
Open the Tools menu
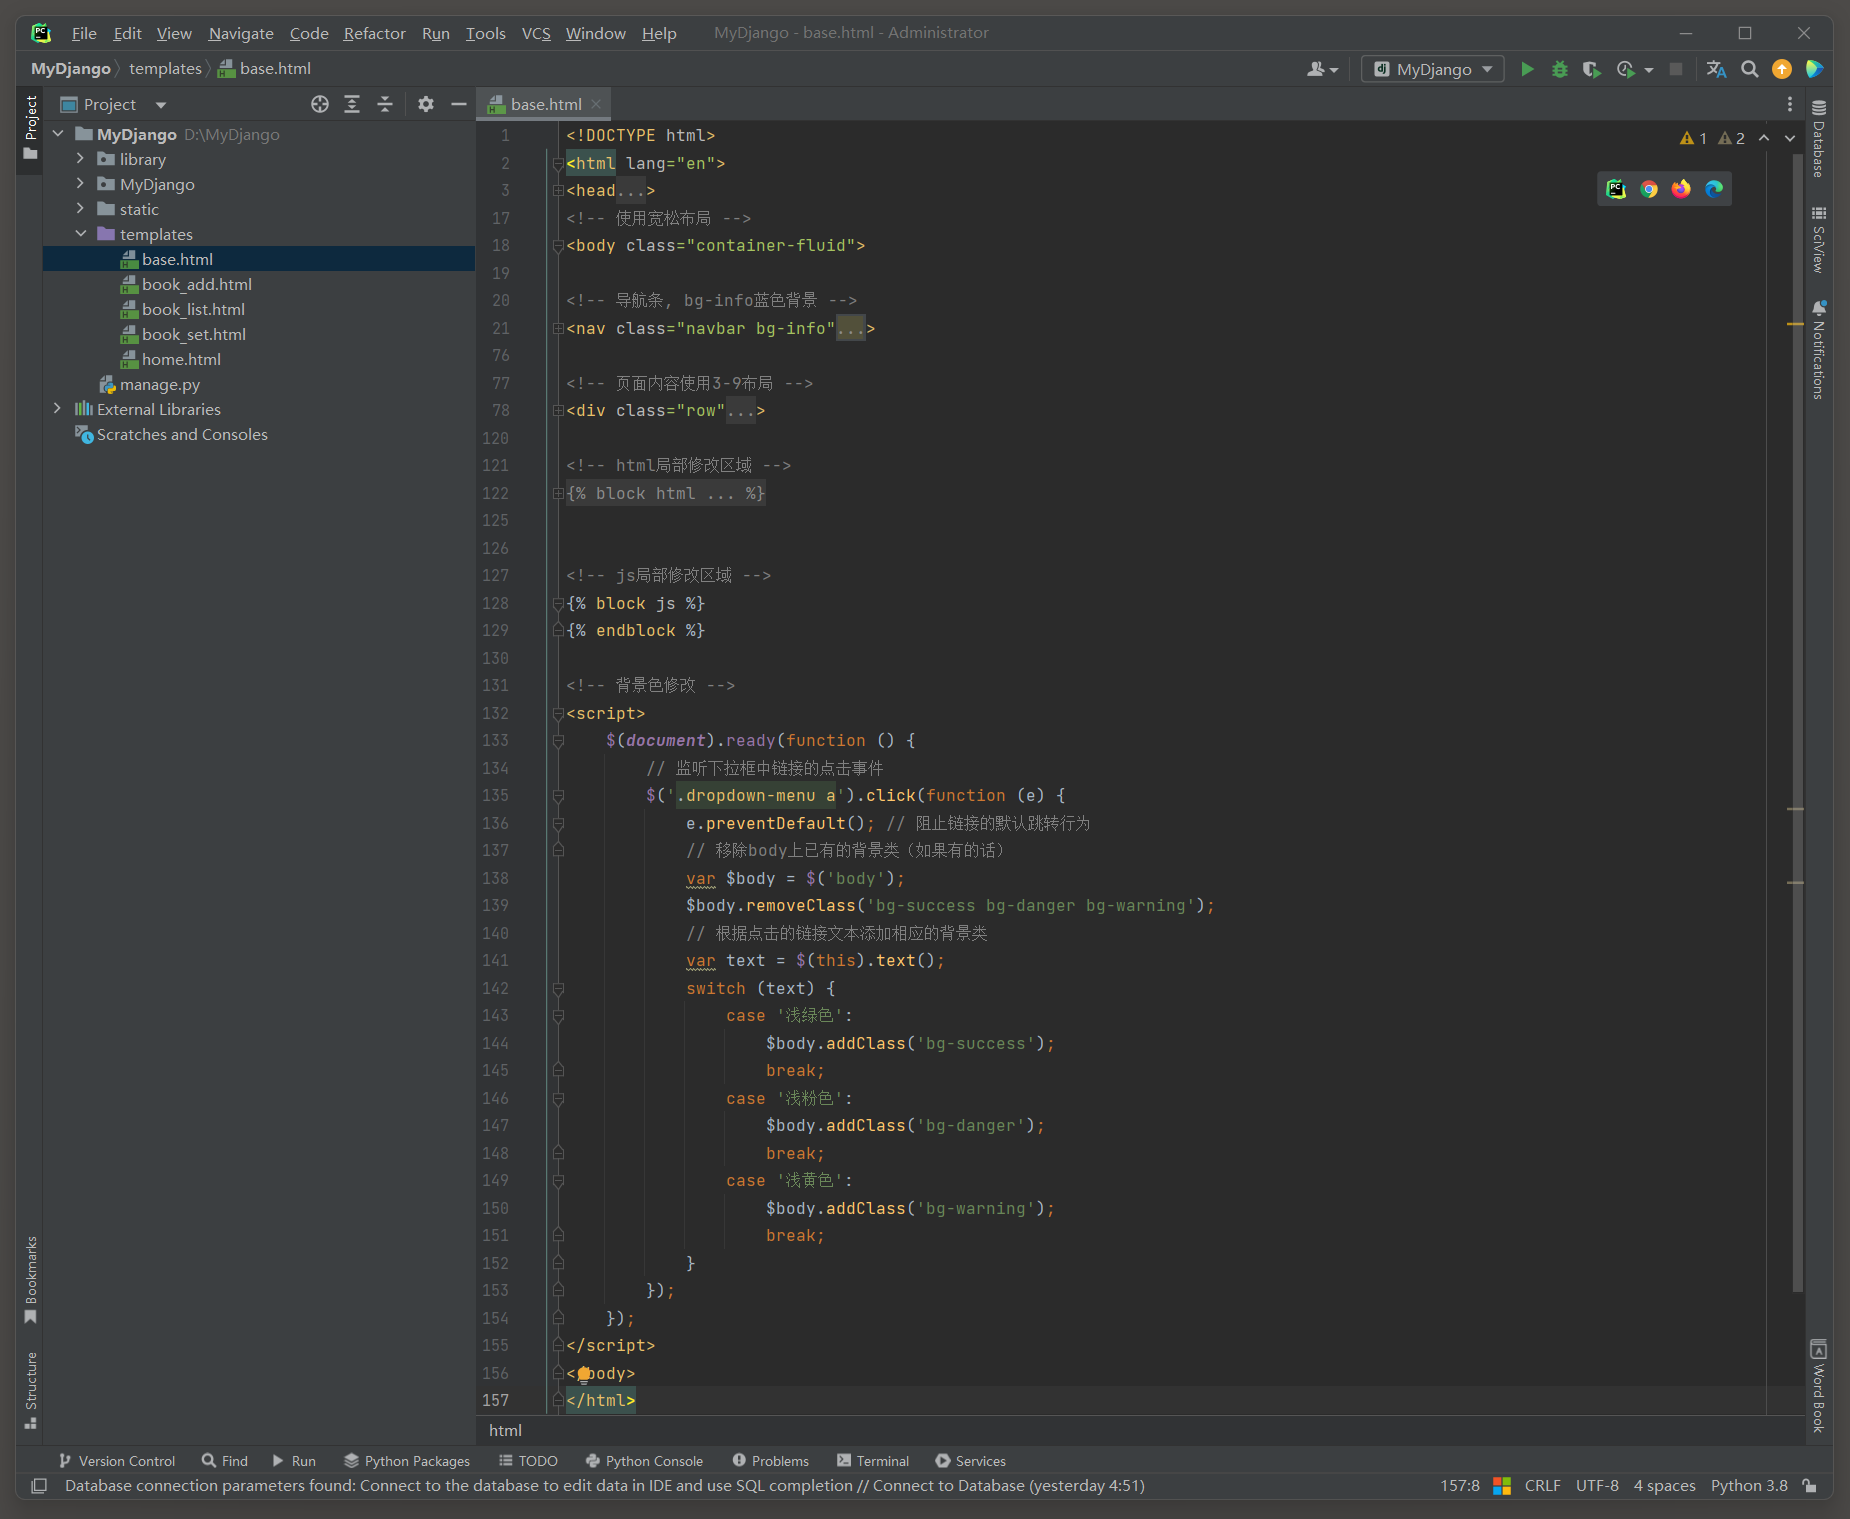(485, 33)
